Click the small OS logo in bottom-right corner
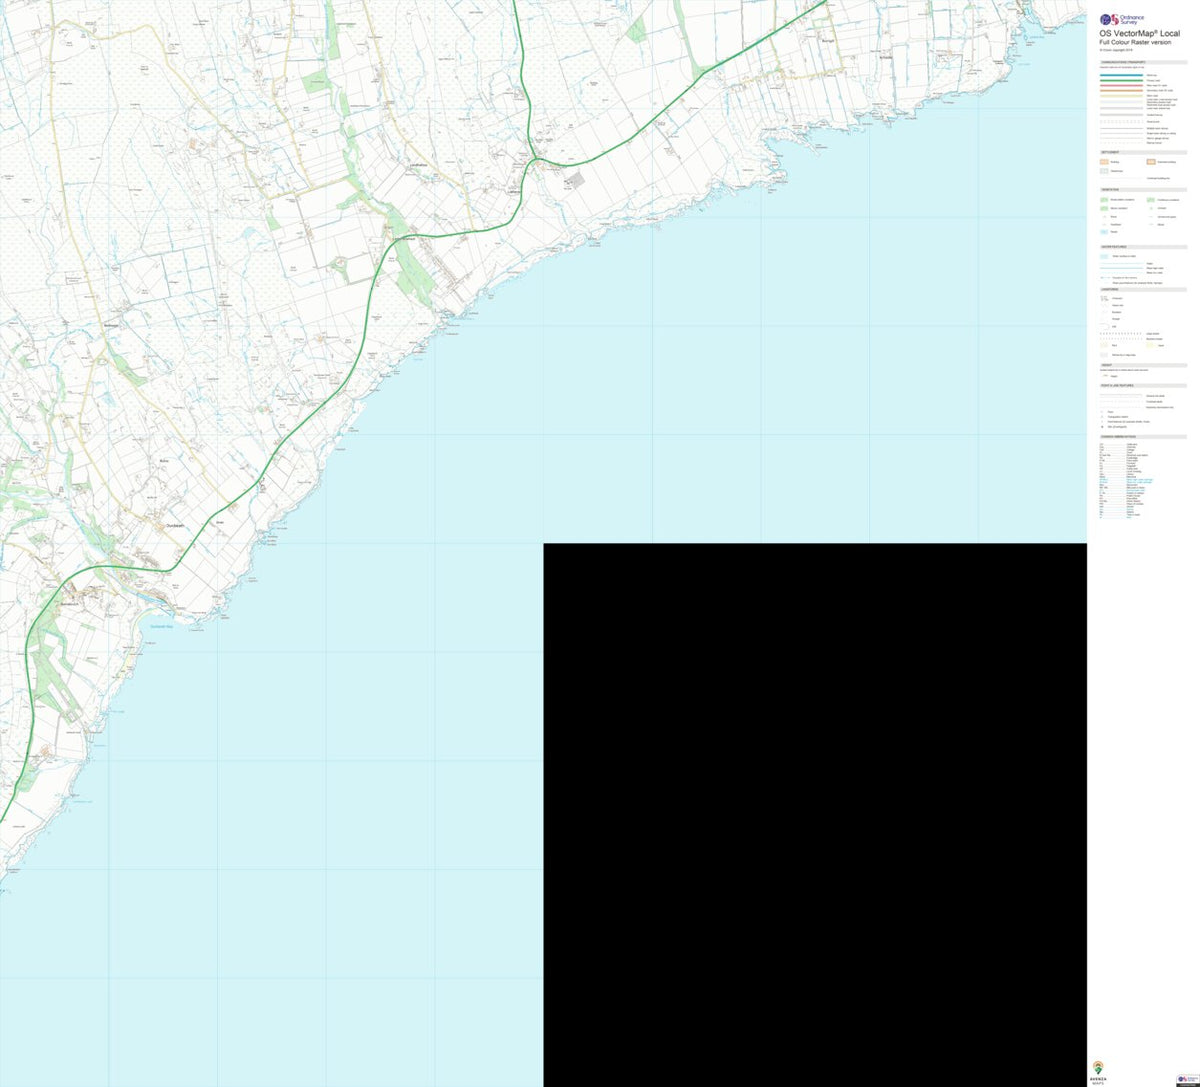Image resolution: width=1200 pixels, height=1087 pixels. (x=1183, y=1079)
